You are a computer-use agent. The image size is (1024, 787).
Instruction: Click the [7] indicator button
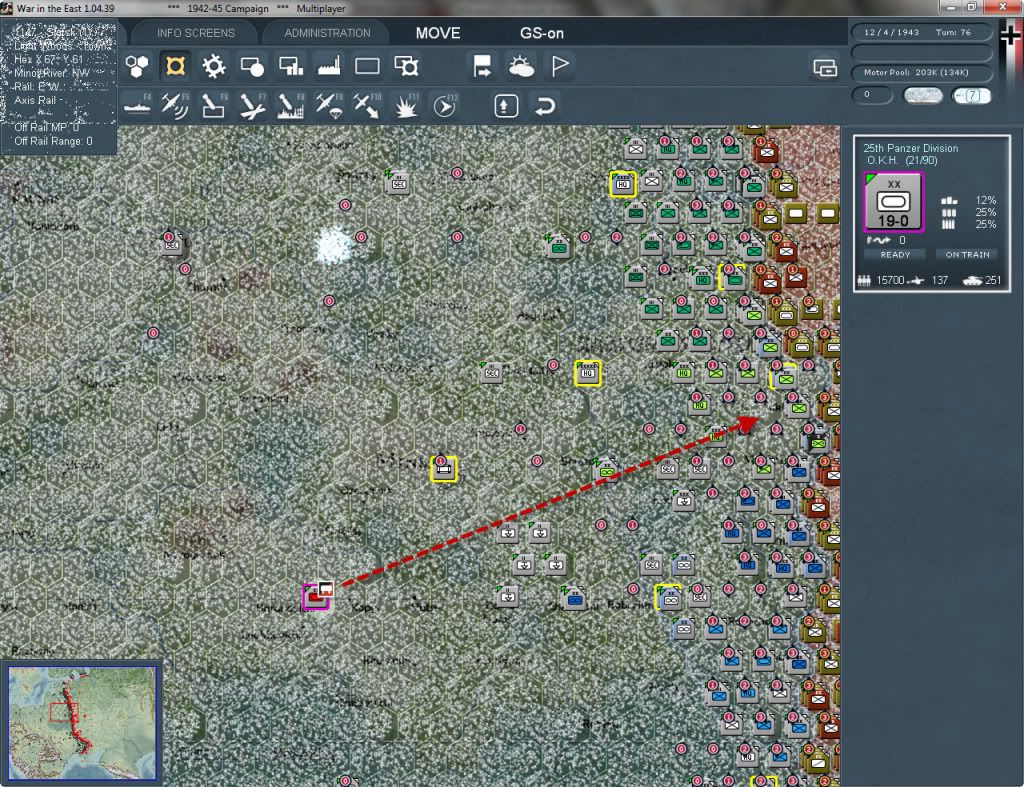point(971,96)
